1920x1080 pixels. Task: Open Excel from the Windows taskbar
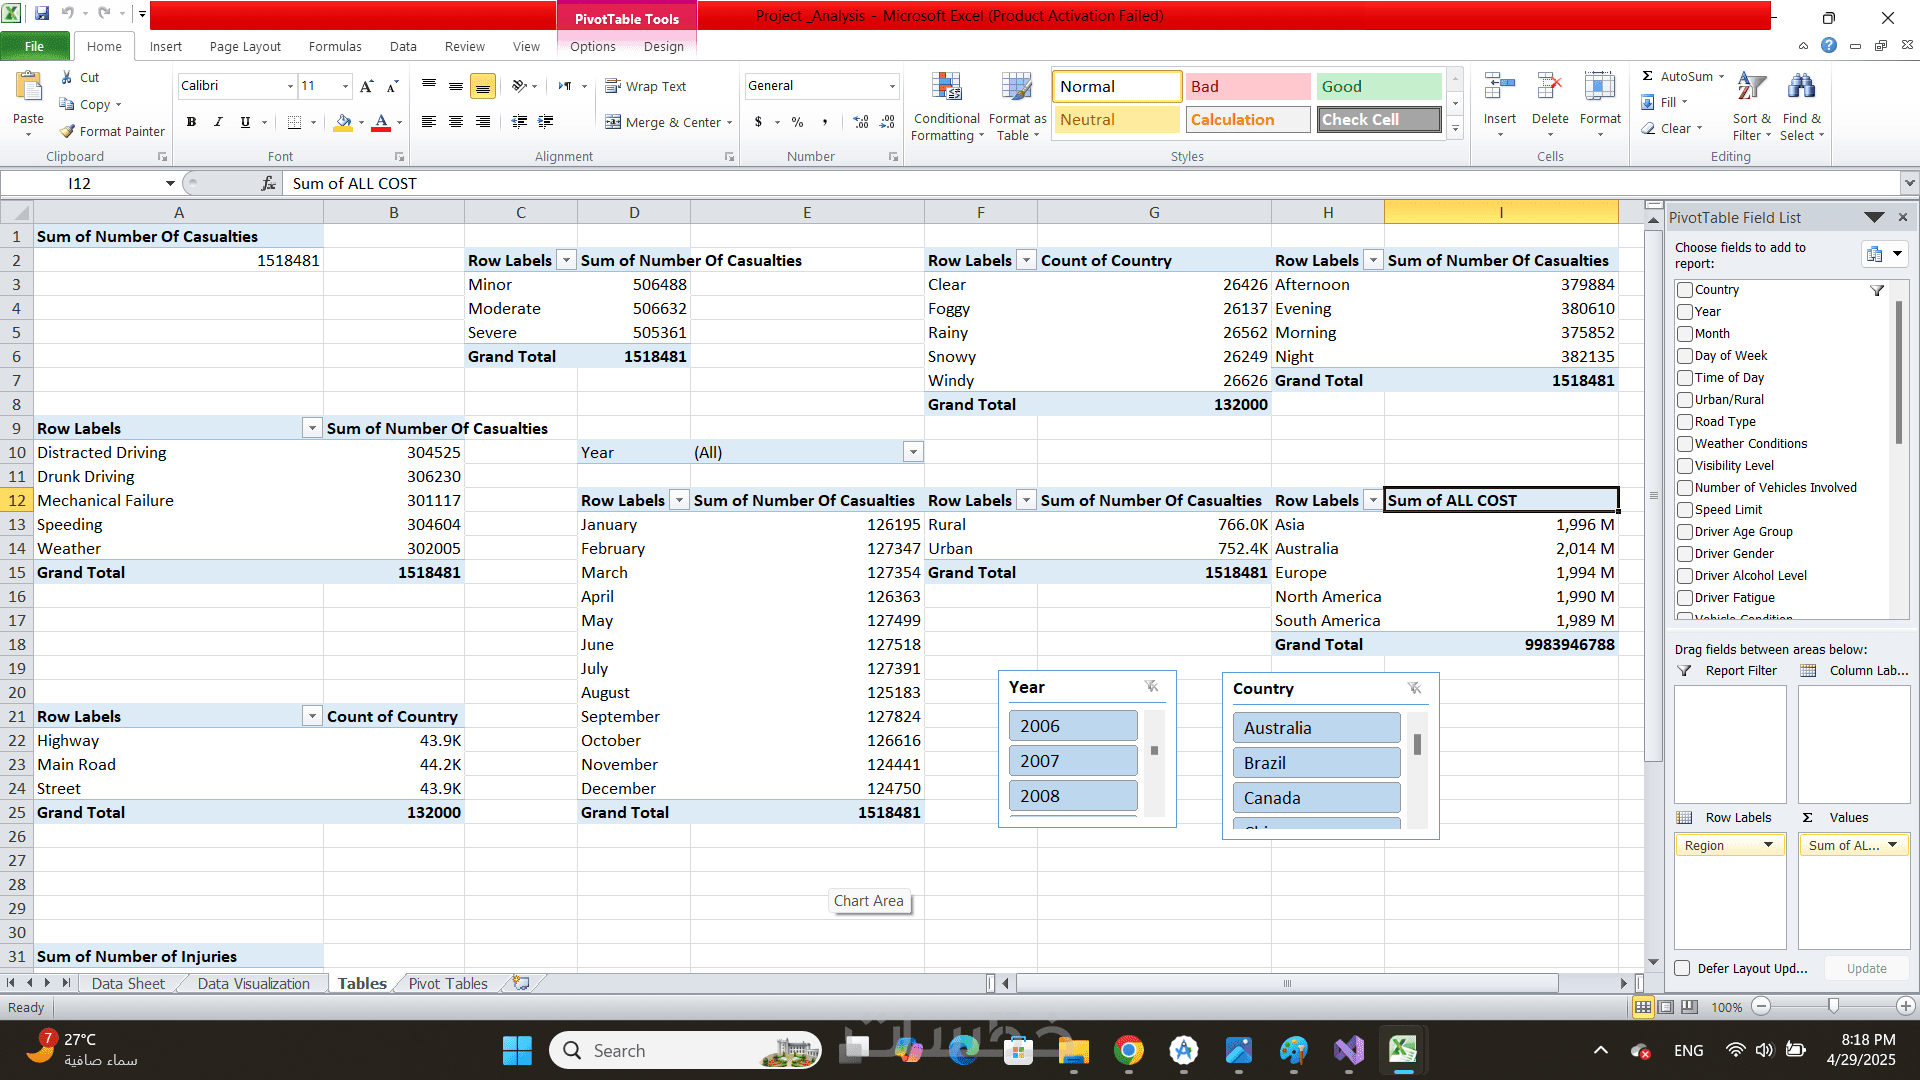point(1402,1050)
